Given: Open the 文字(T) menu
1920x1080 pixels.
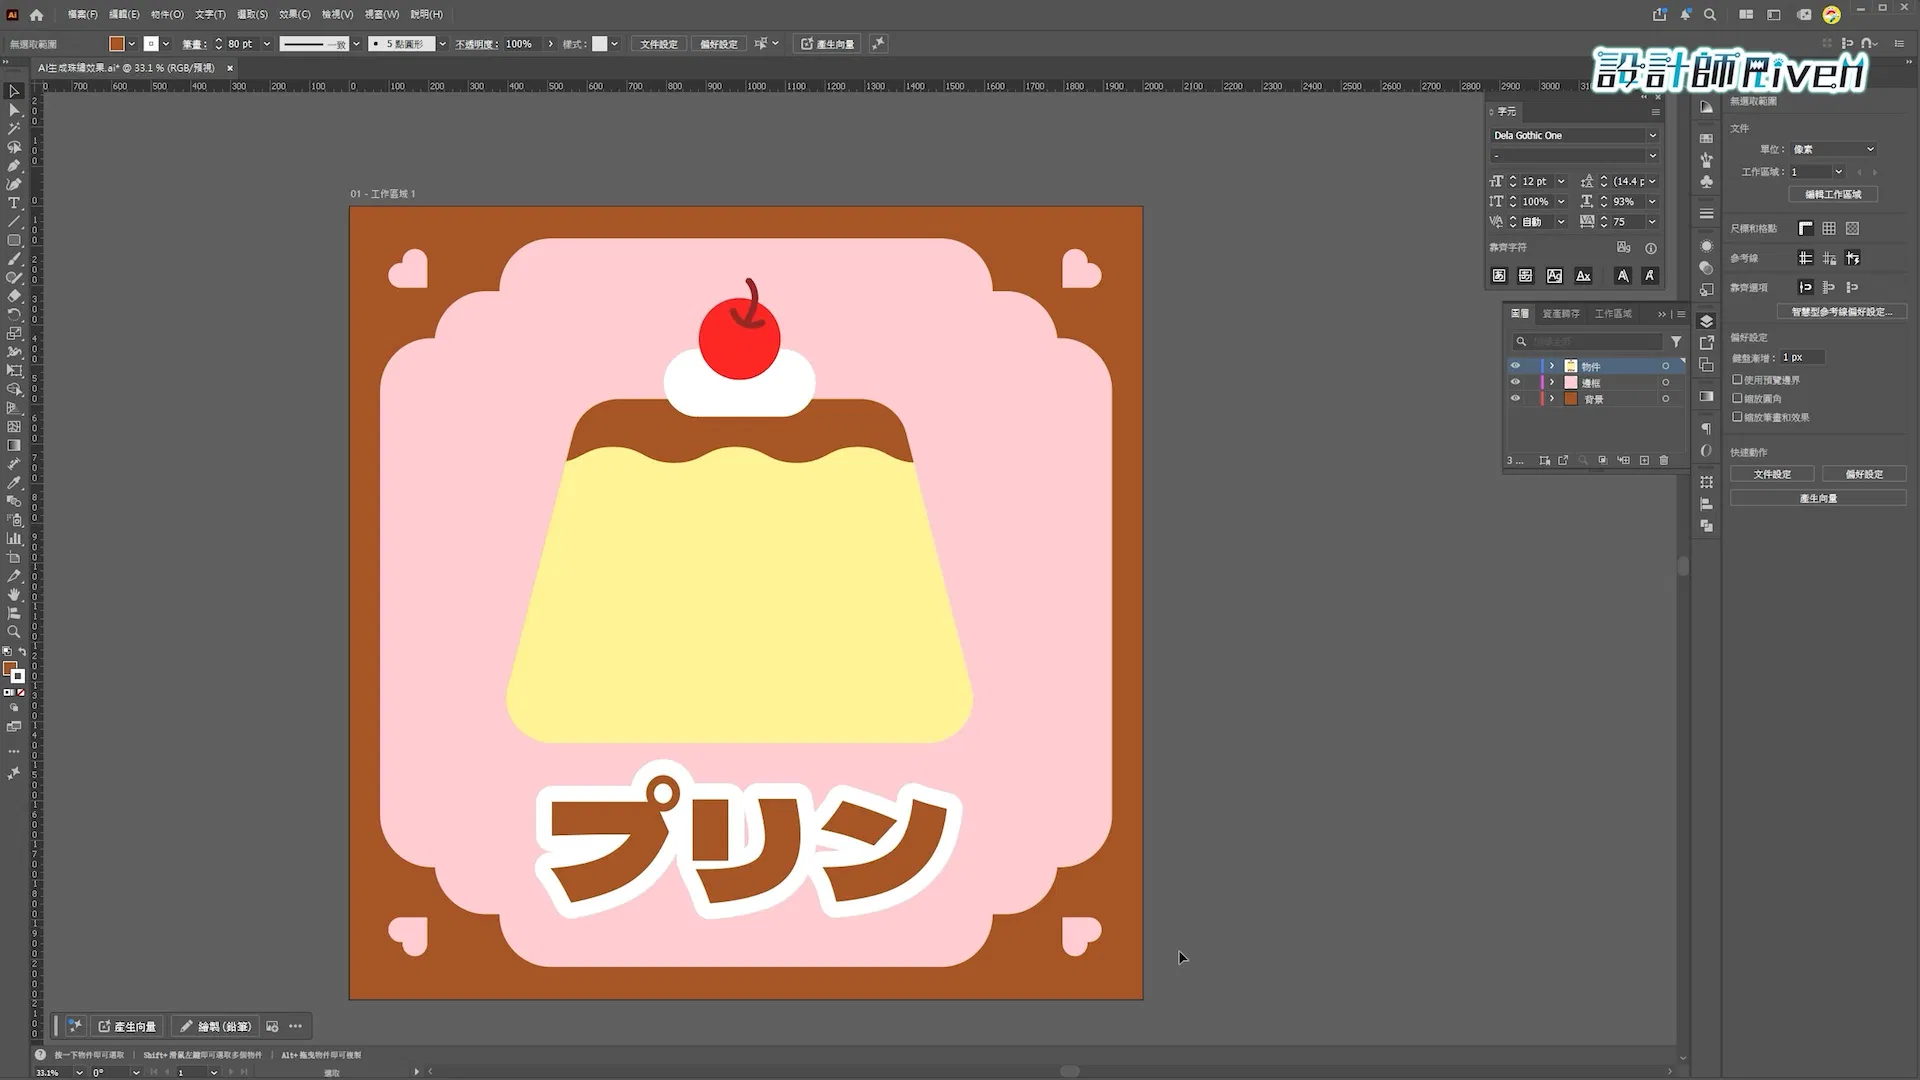Looking at the screenshot, I should 210,15.
